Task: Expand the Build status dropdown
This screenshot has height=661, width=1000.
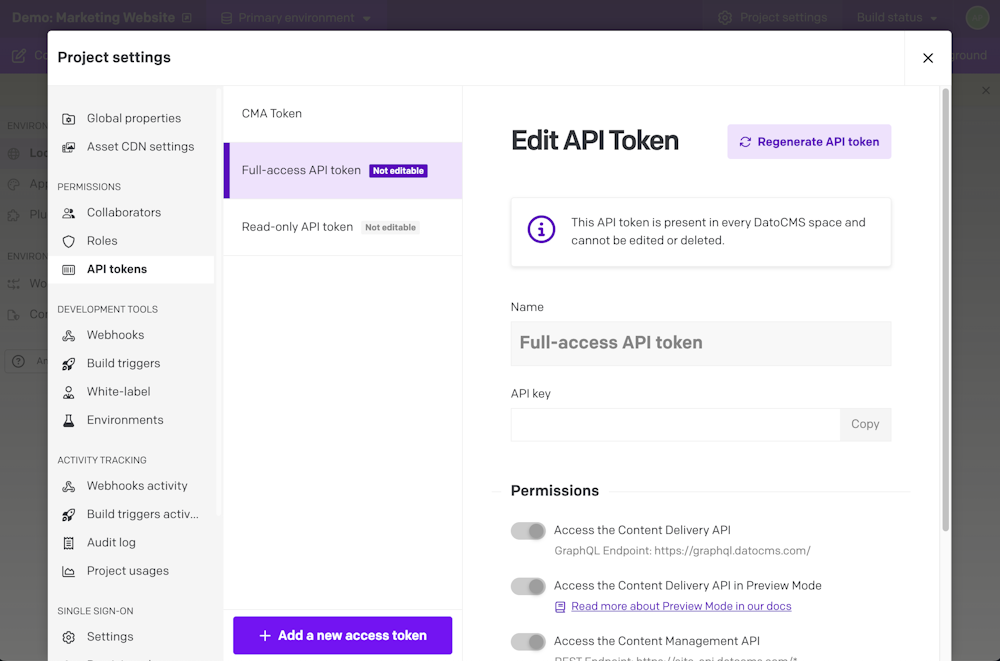Action: click(x=897, y=18)
